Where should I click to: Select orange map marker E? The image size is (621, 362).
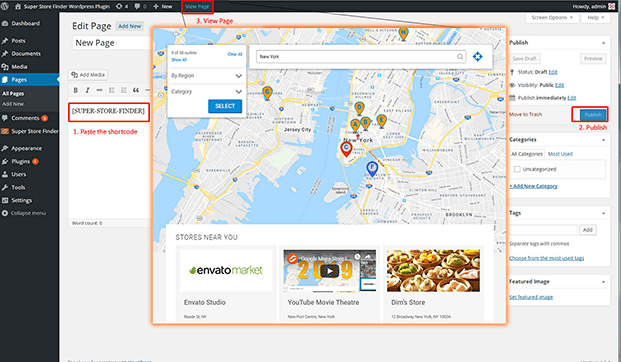tap(381, 121)
